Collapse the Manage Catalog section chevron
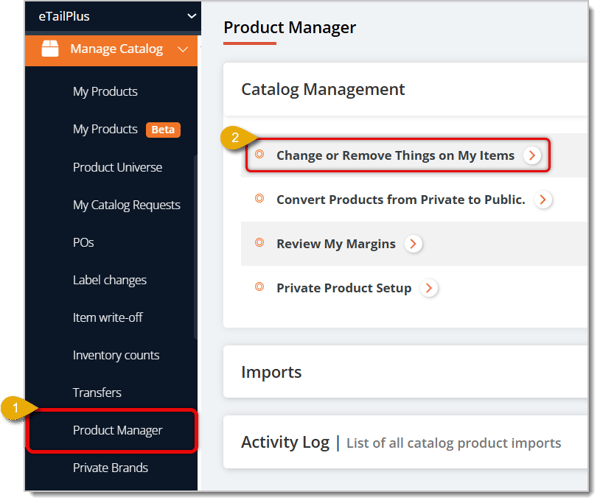This screenshot has height=503, width=600. pos(183,49)
